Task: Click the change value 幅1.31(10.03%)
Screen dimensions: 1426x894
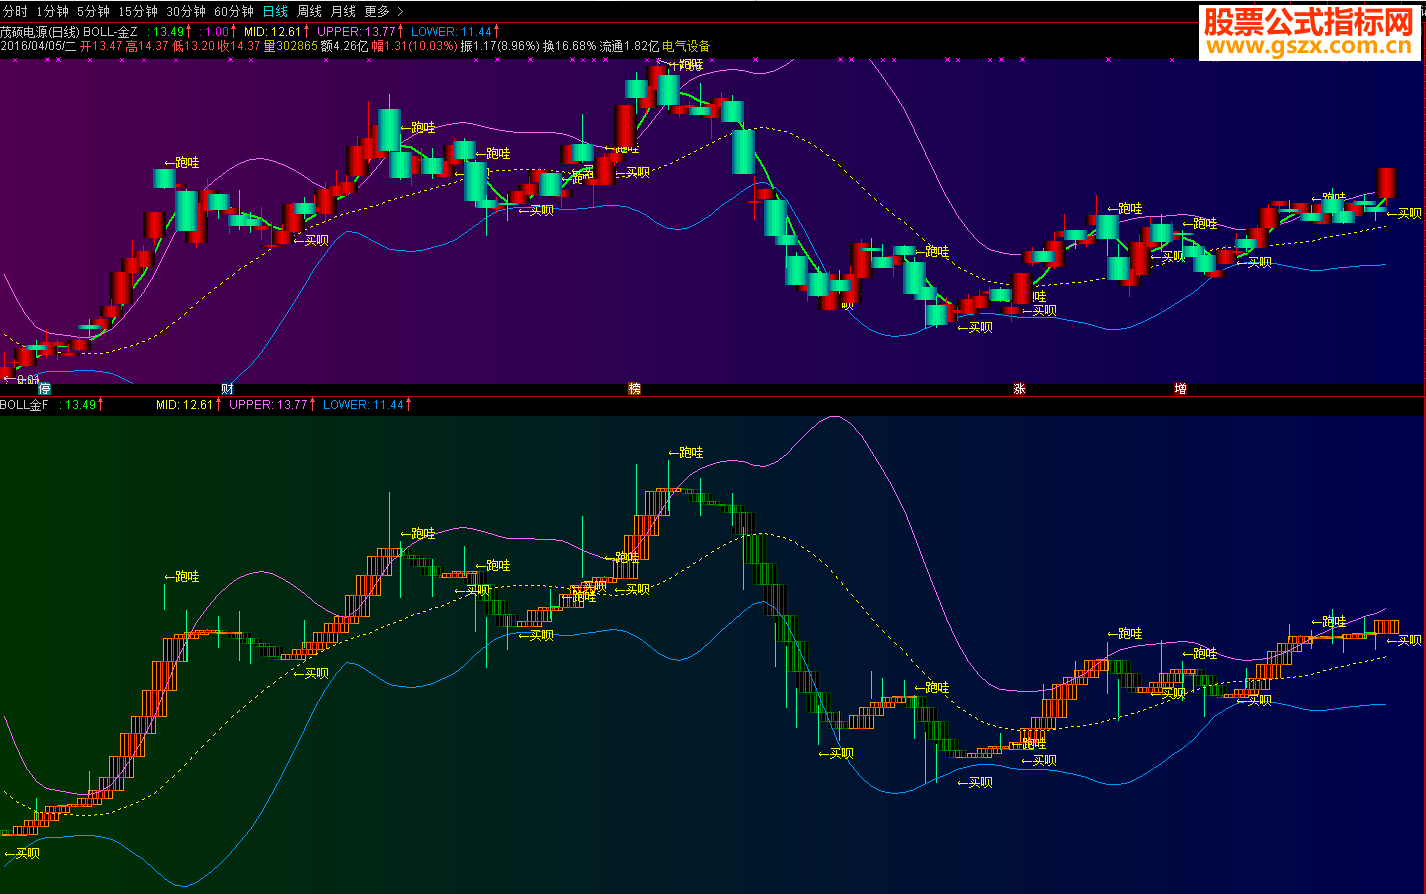Action: click(x=415, y=46)
